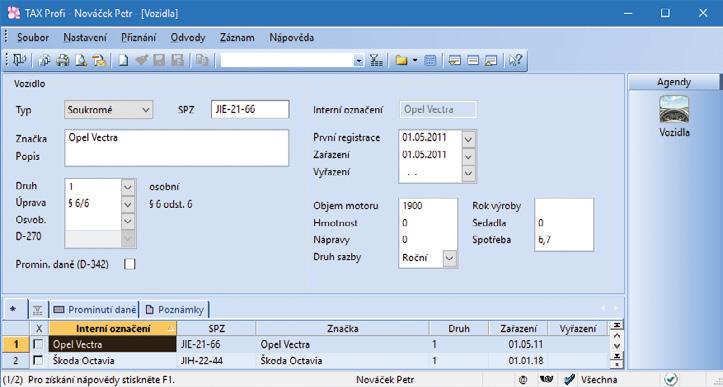Expand the Druh dropdown arrow
The height and width of the screenshot is (387, 723).
tap(128, 187)
